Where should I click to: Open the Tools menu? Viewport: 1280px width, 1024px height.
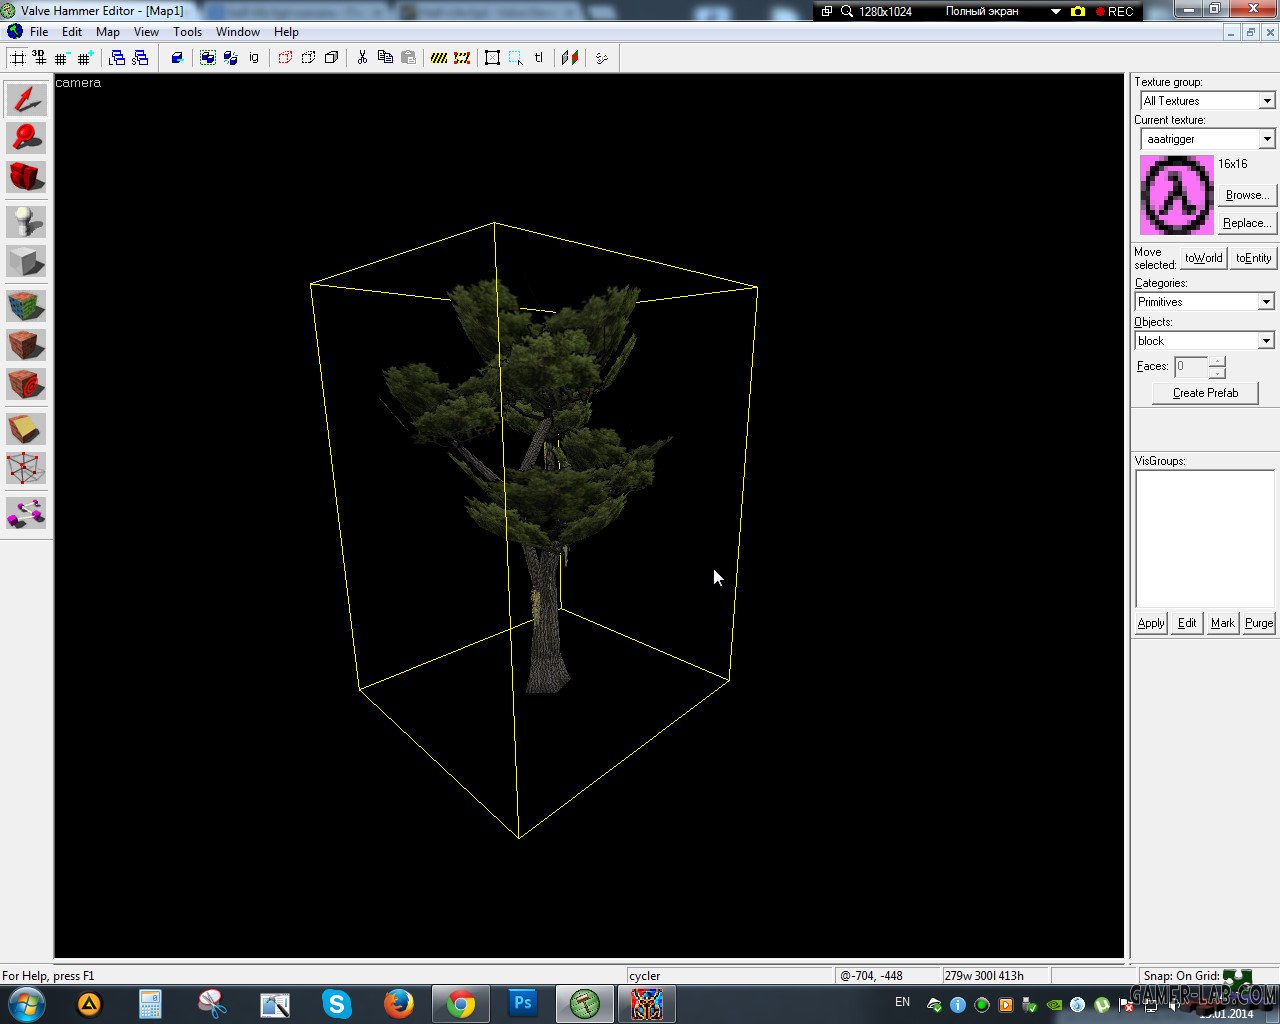(x=187, y=32)
